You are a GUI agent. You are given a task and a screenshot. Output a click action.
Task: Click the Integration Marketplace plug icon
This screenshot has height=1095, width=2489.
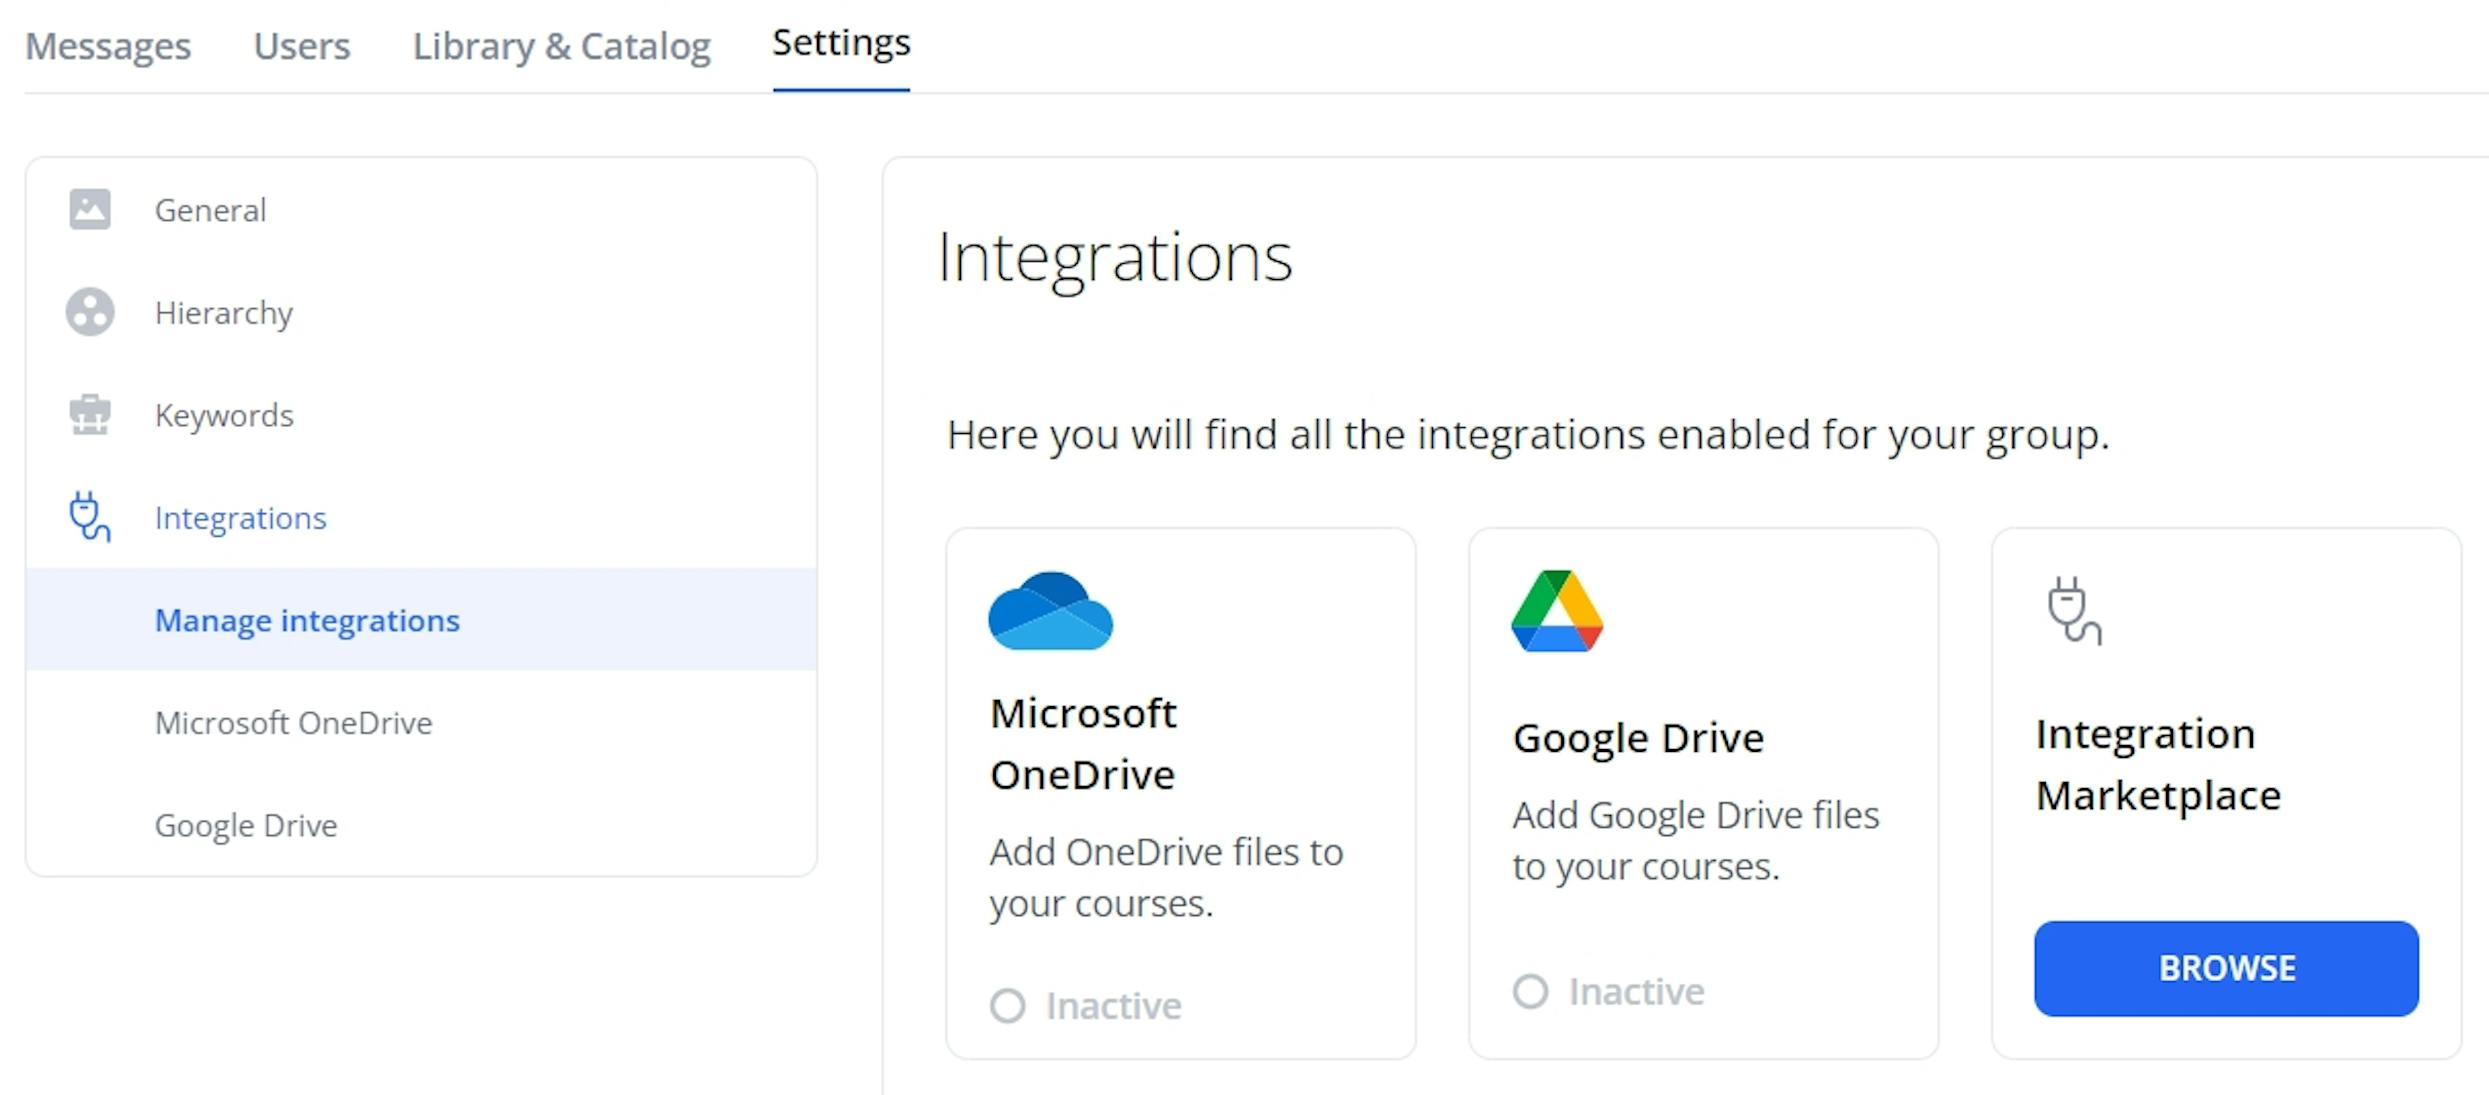click(2074, 610)
